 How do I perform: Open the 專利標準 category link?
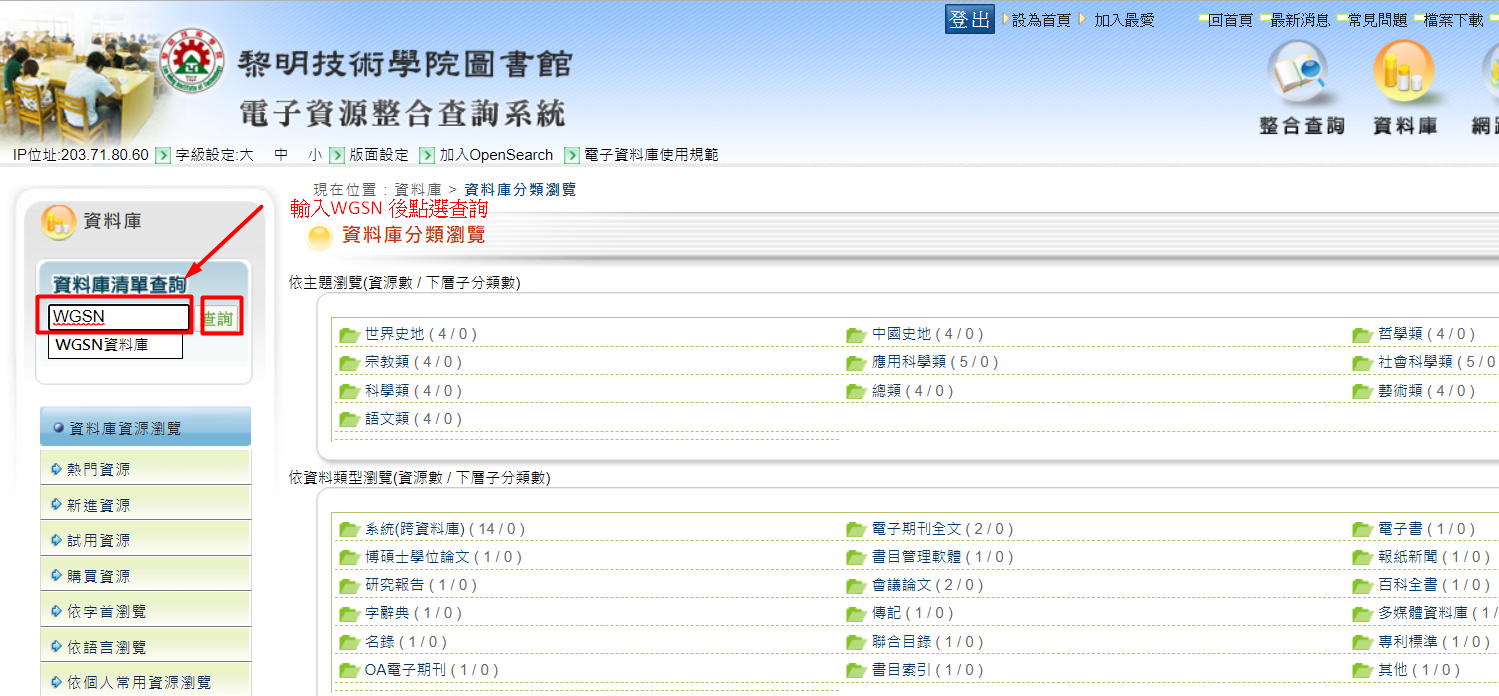click(1409, 642)
